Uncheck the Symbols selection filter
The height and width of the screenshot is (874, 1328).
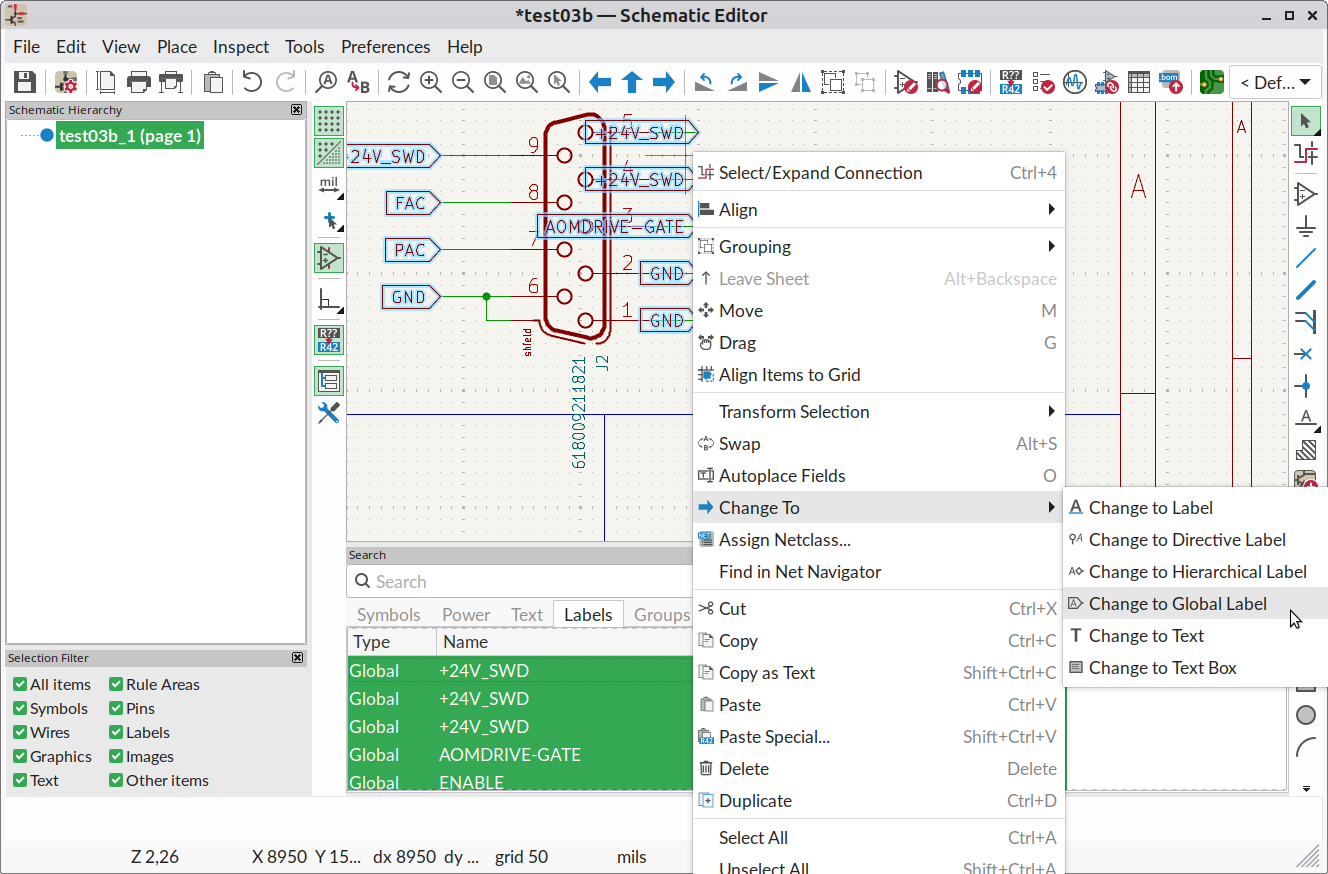pos(20,709)
